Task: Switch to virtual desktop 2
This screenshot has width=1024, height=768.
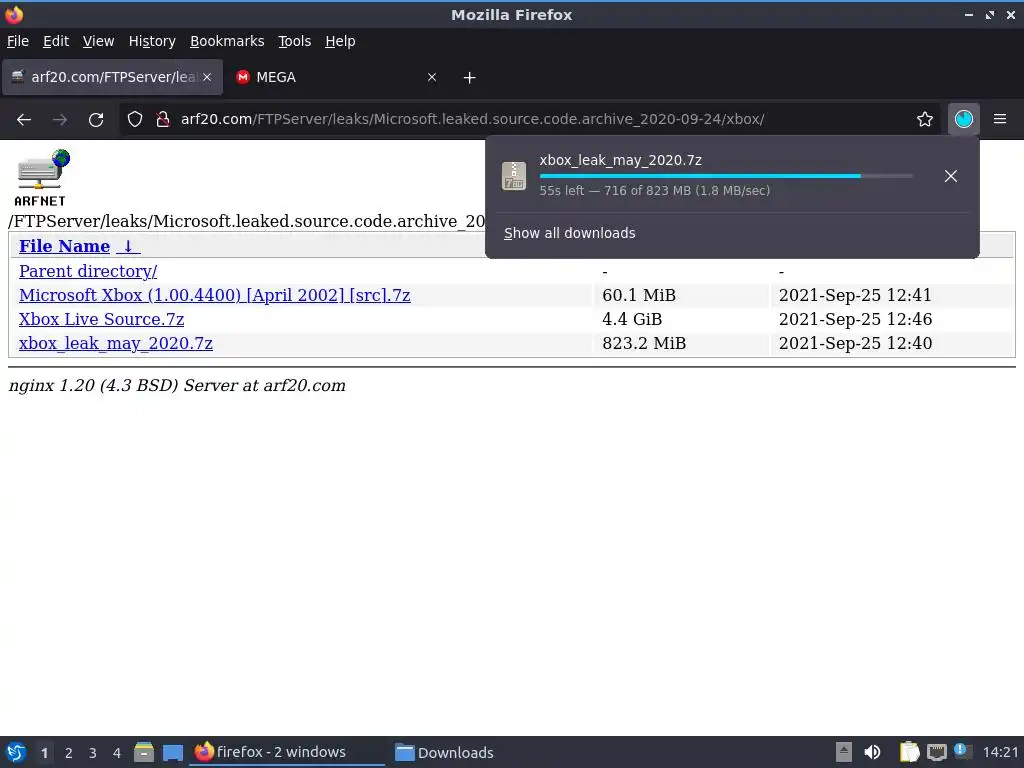Action: (x=69, y=753)
